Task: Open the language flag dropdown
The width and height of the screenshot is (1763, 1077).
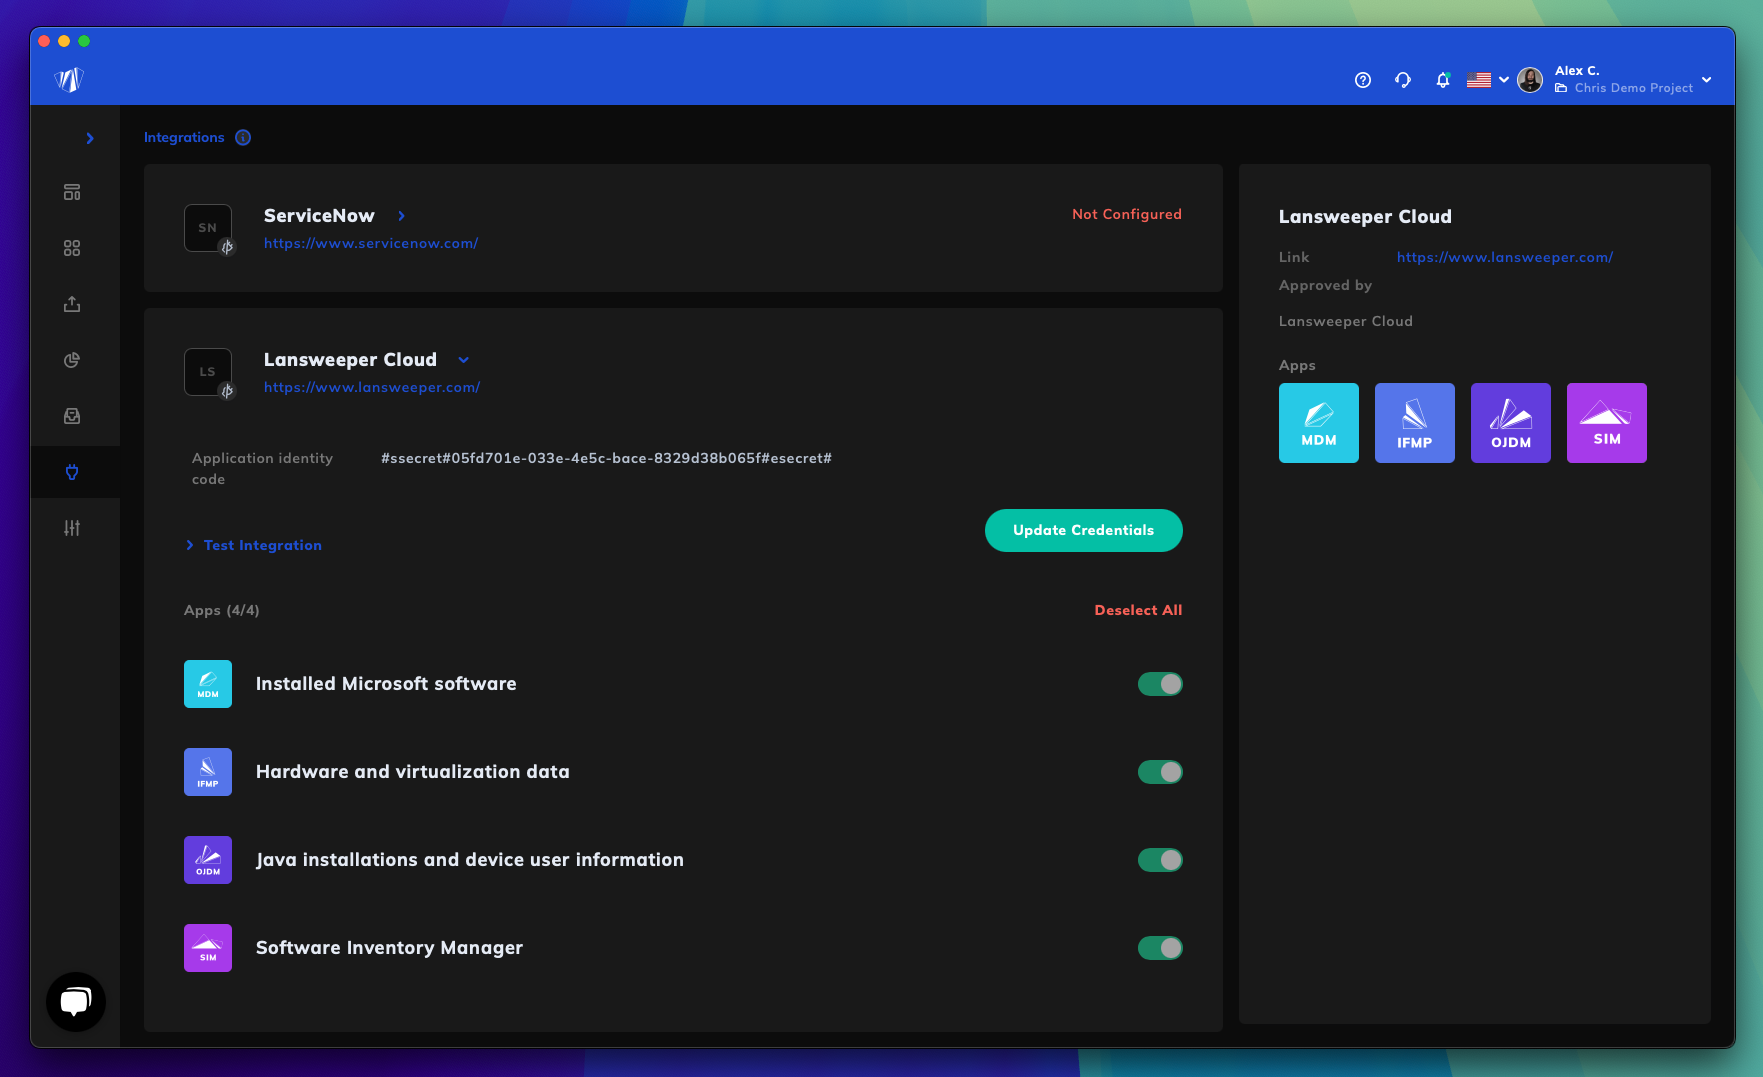Action: pos(1486,79)
